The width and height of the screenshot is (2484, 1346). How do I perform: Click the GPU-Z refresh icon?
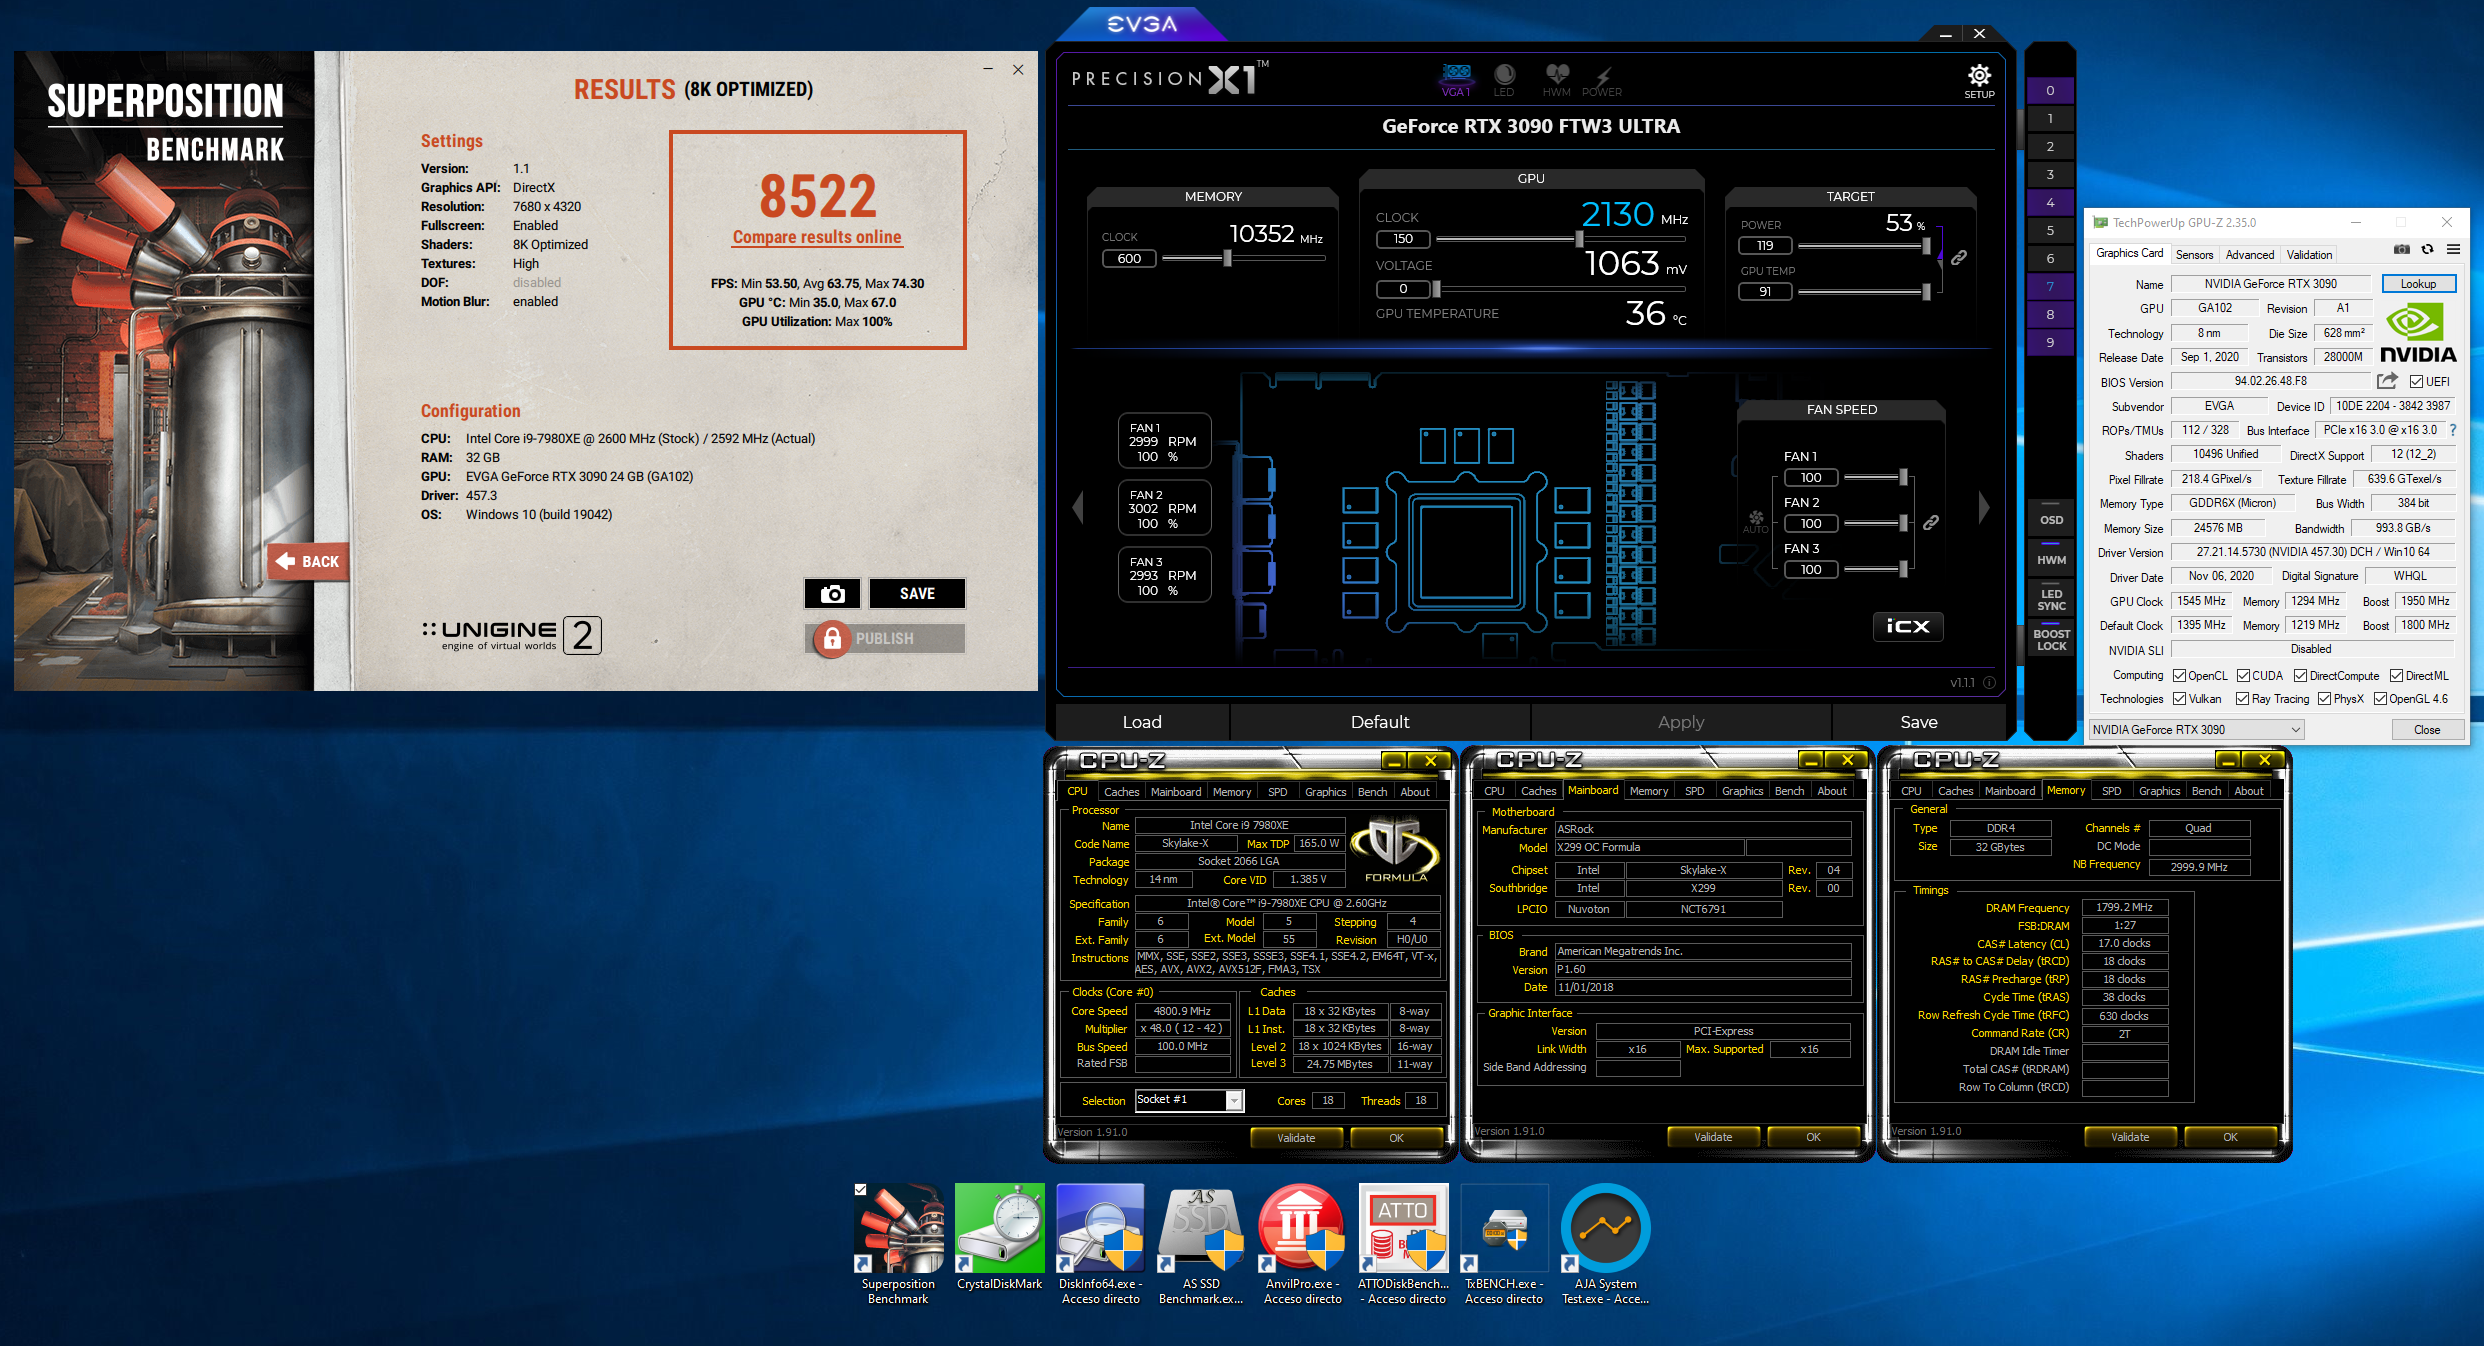point(2427,249)
